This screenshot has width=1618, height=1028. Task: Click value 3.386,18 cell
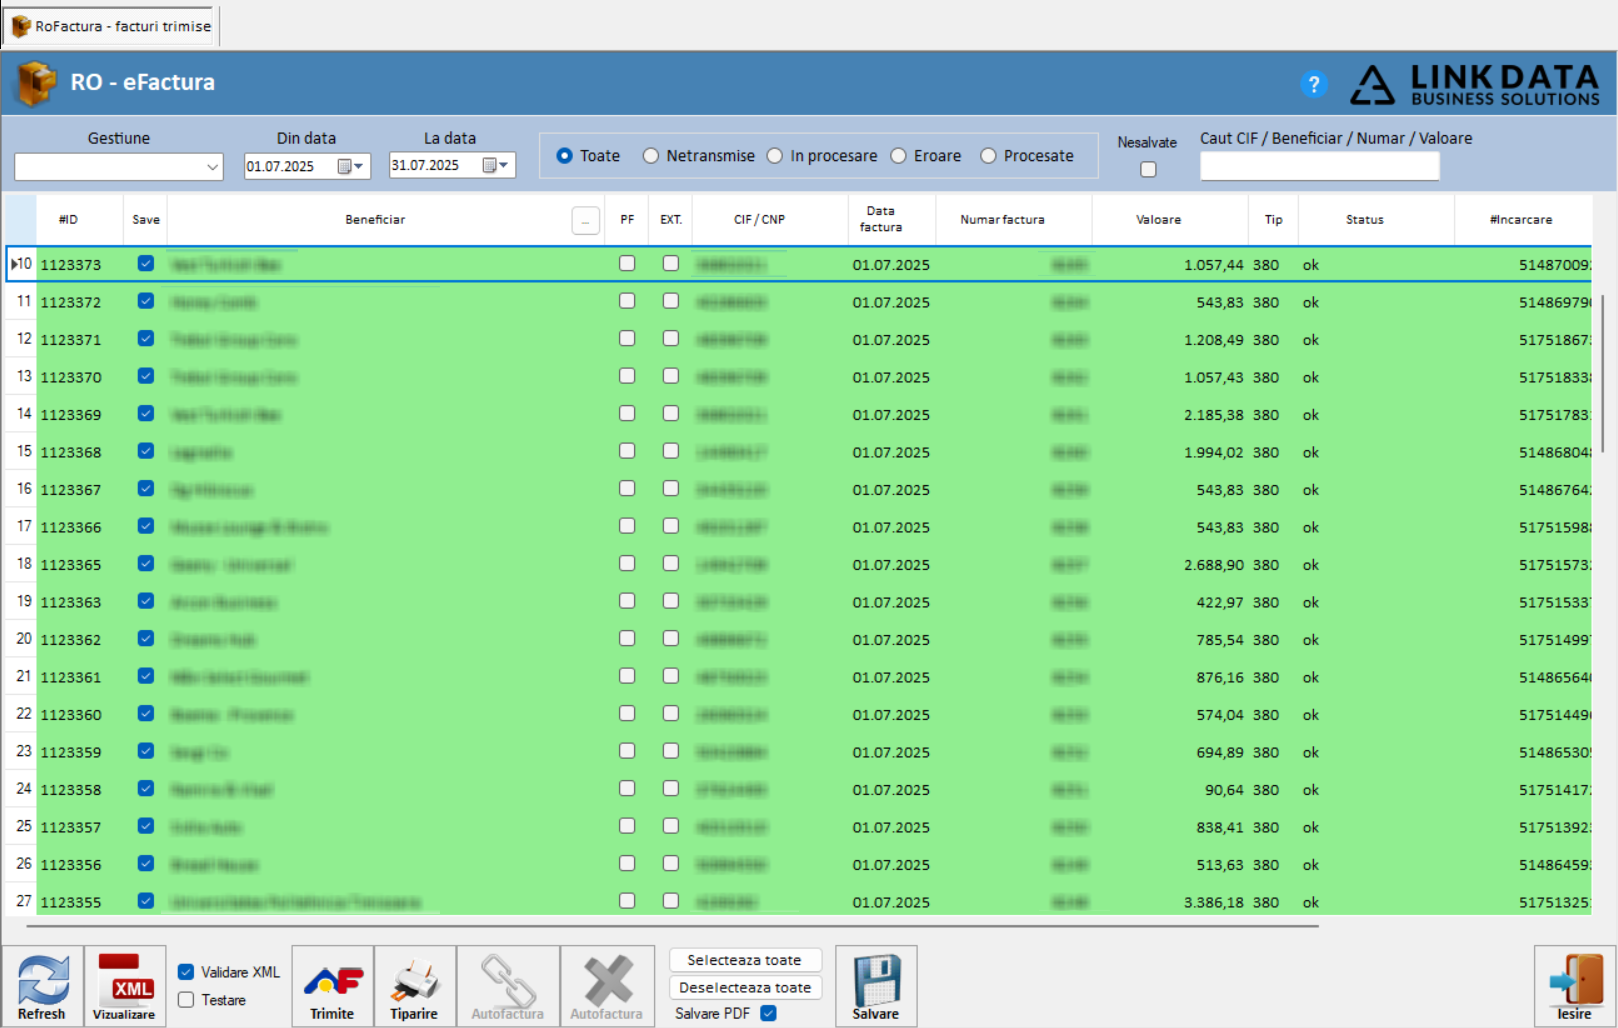click(1170, 902)
